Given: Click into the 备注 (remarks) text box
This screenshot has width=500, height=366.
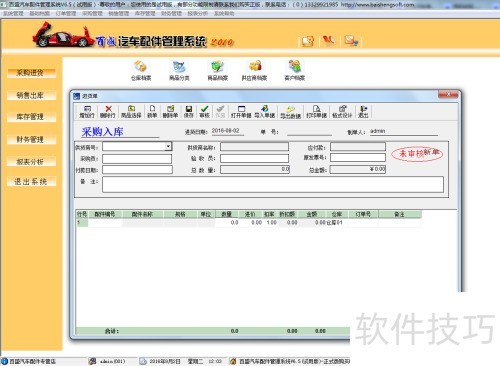Looking at the screenshot, I should click(x=273, y=185).
